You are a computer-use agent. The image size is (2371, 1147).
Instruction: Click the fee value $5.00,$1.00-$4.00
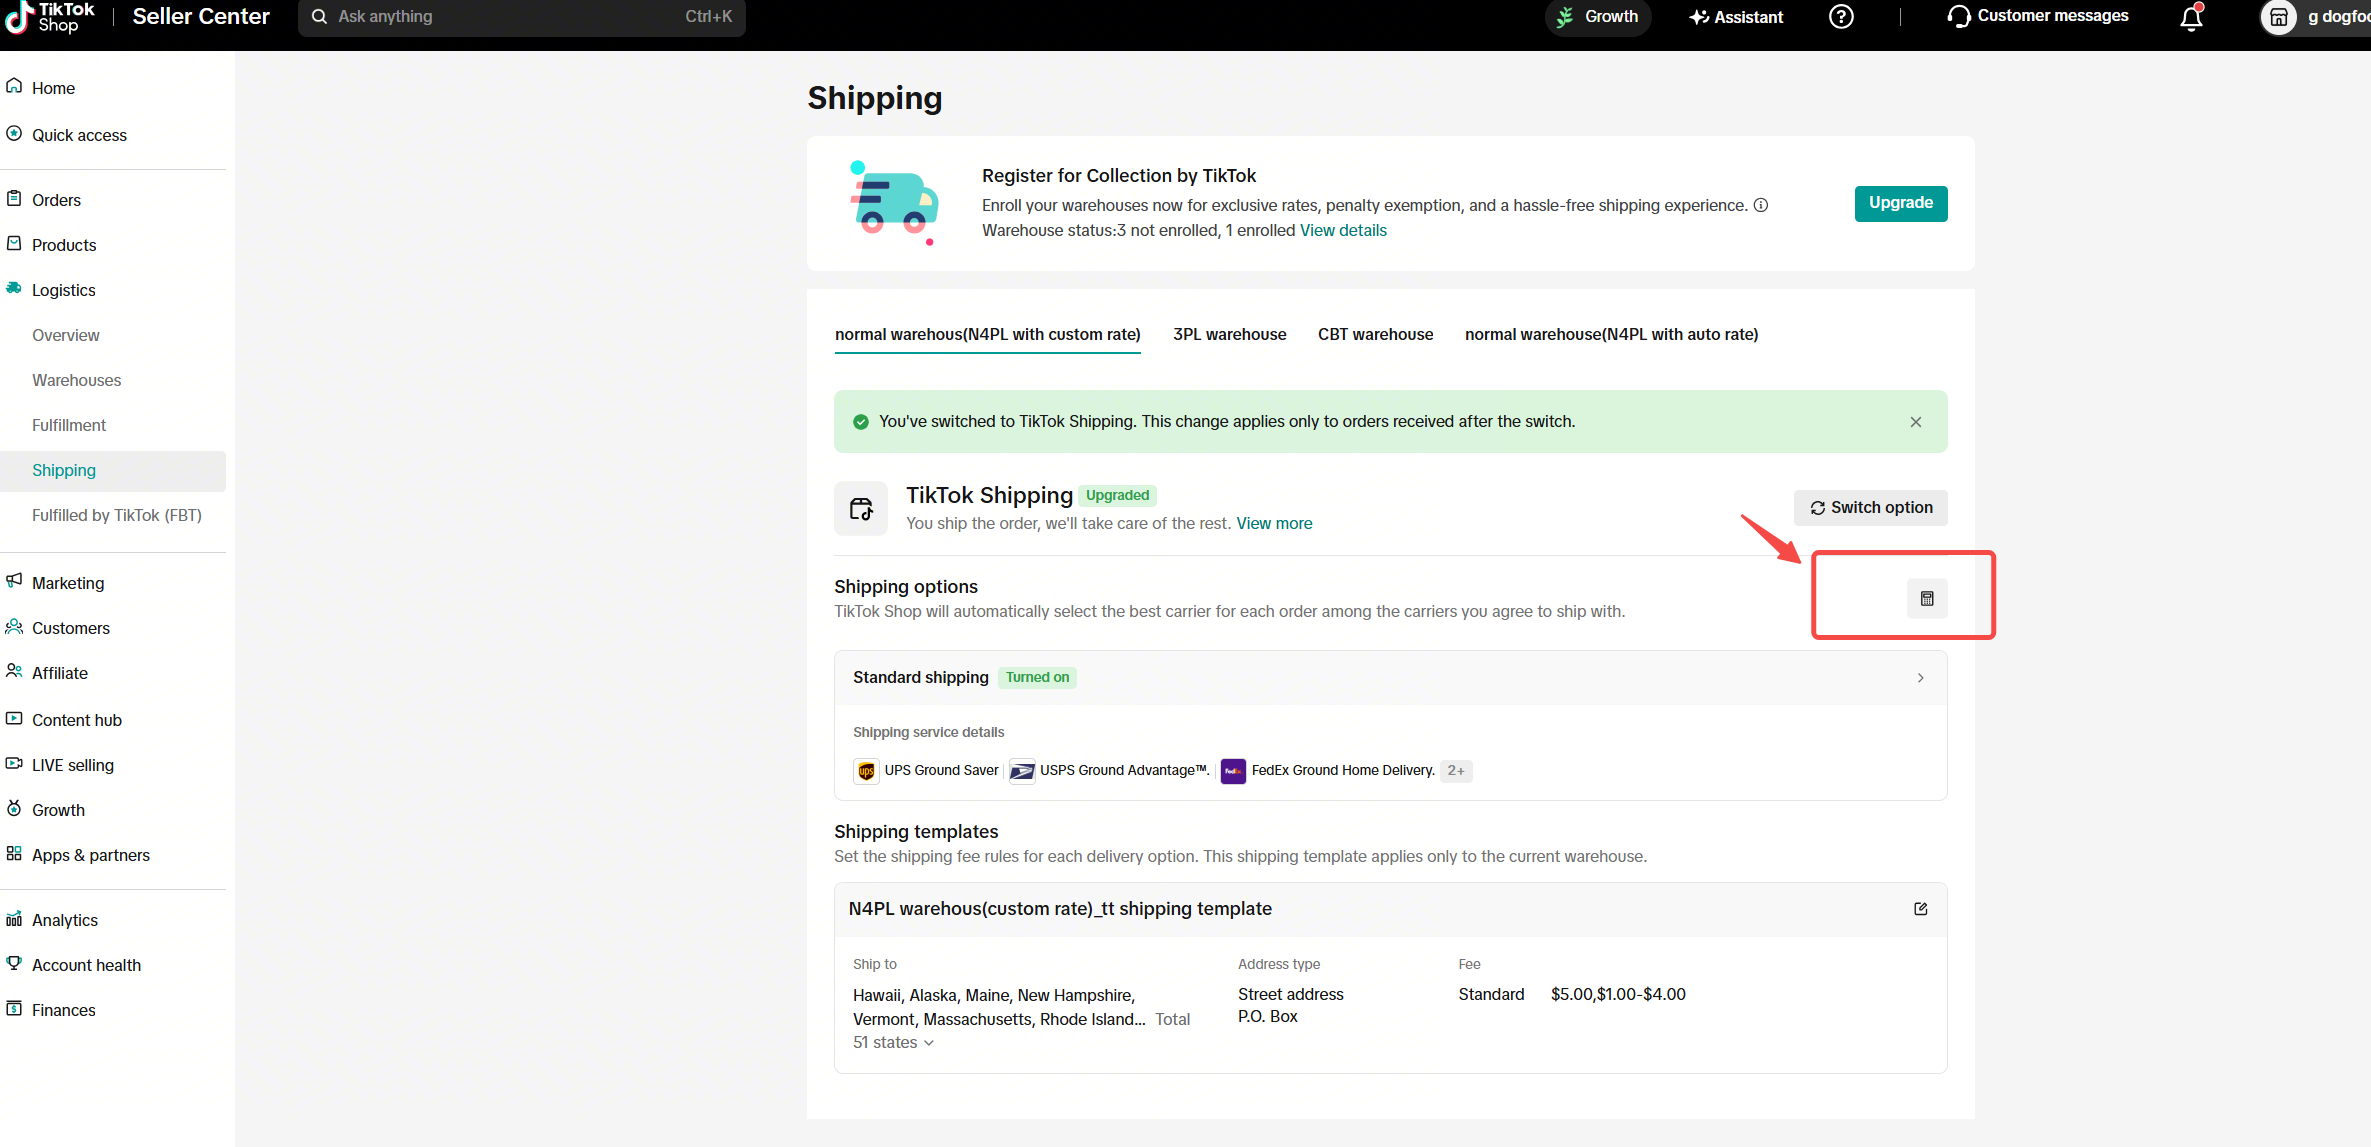point(1618,995)
